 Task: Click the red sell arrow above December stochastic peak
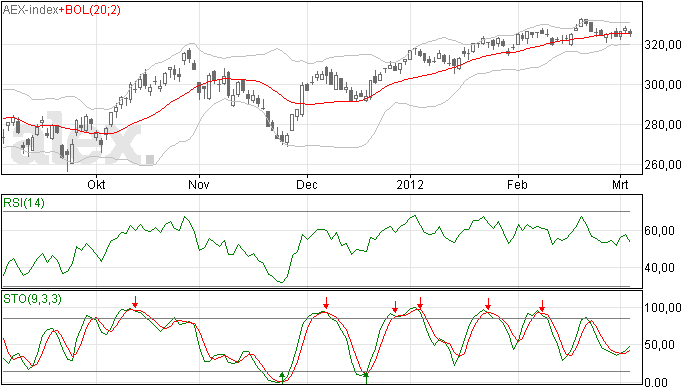point(326,303)
